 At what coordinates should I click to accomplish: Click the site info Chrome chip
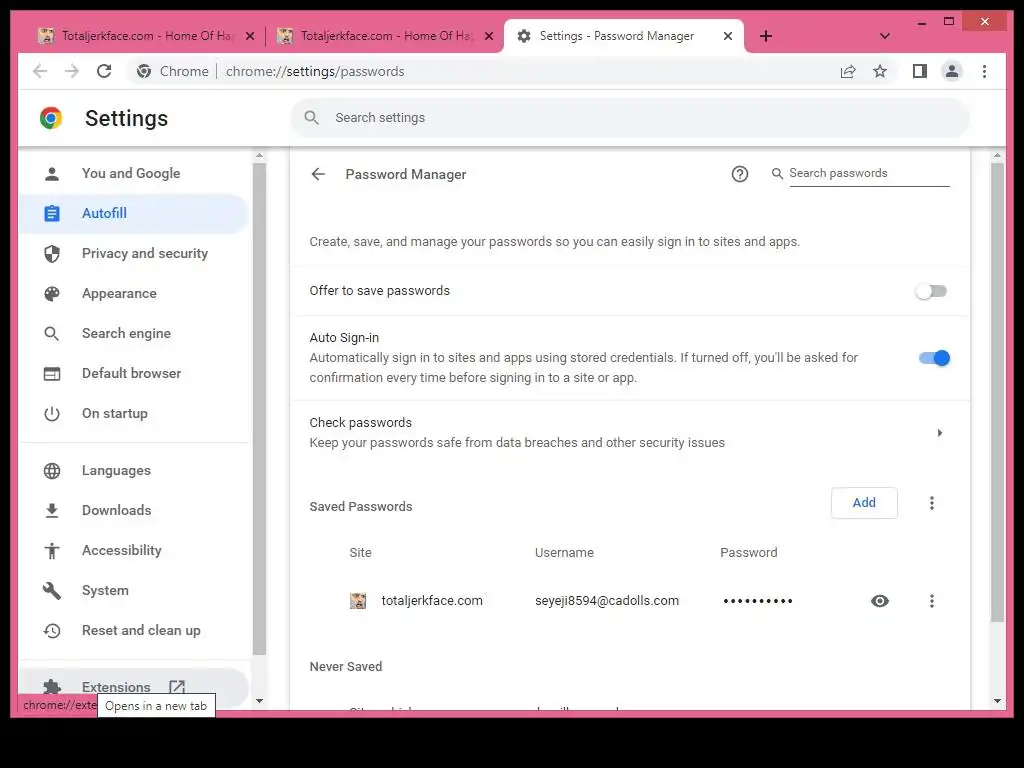[173, 71]
